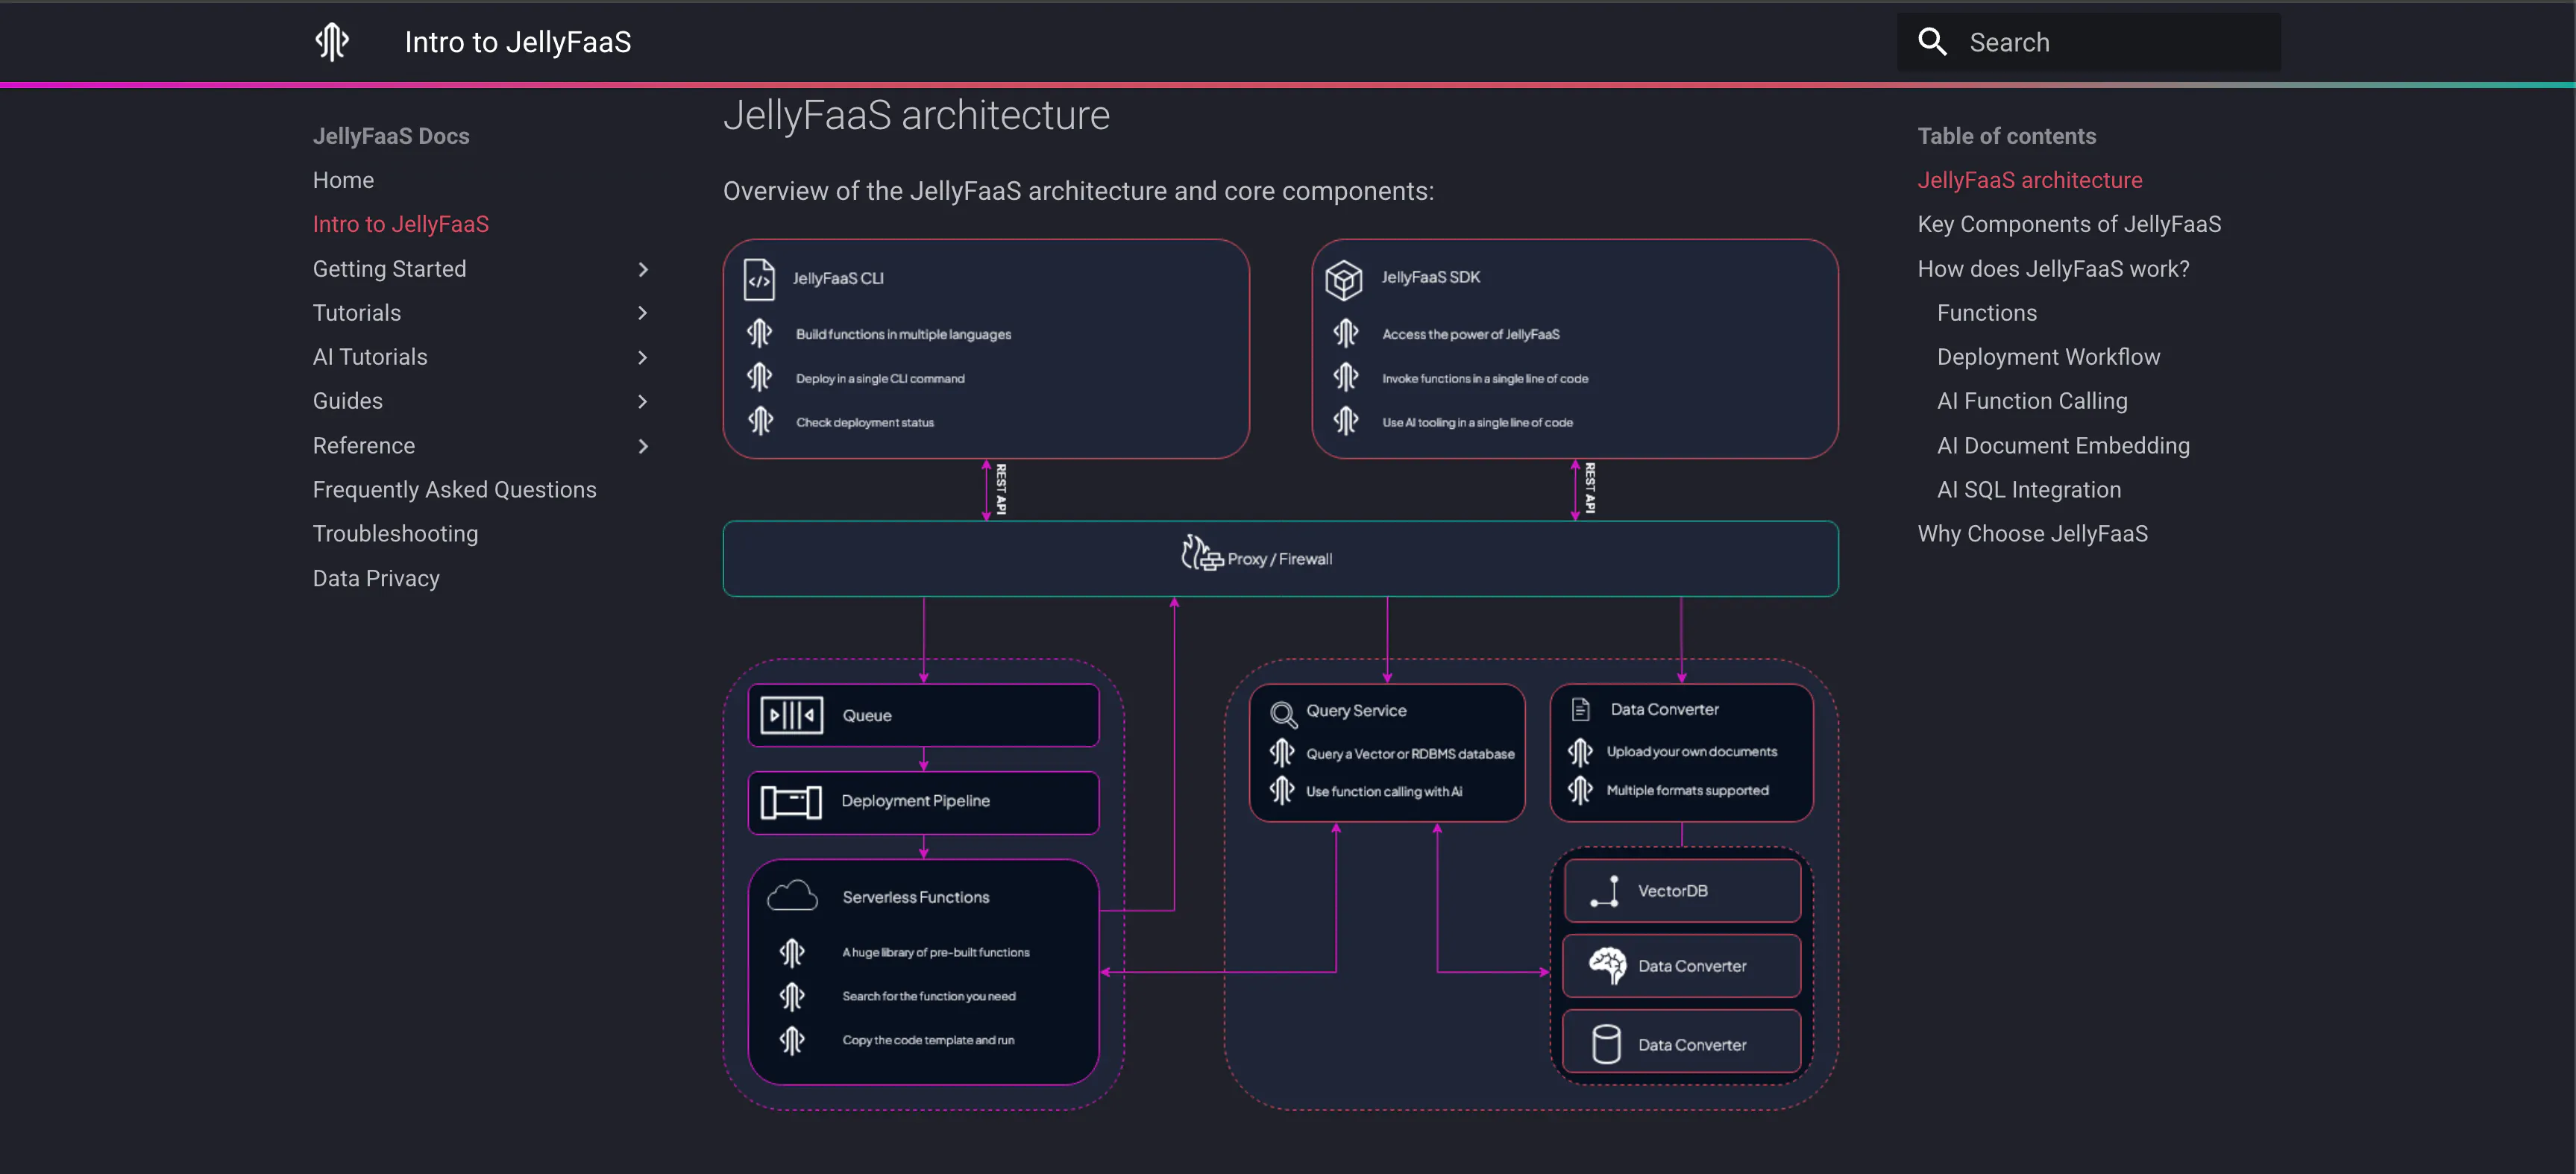Click the JellyFaaS CLI code file icon
Viewport: 2576px width, 1174px height.
(x=759, y=279)
